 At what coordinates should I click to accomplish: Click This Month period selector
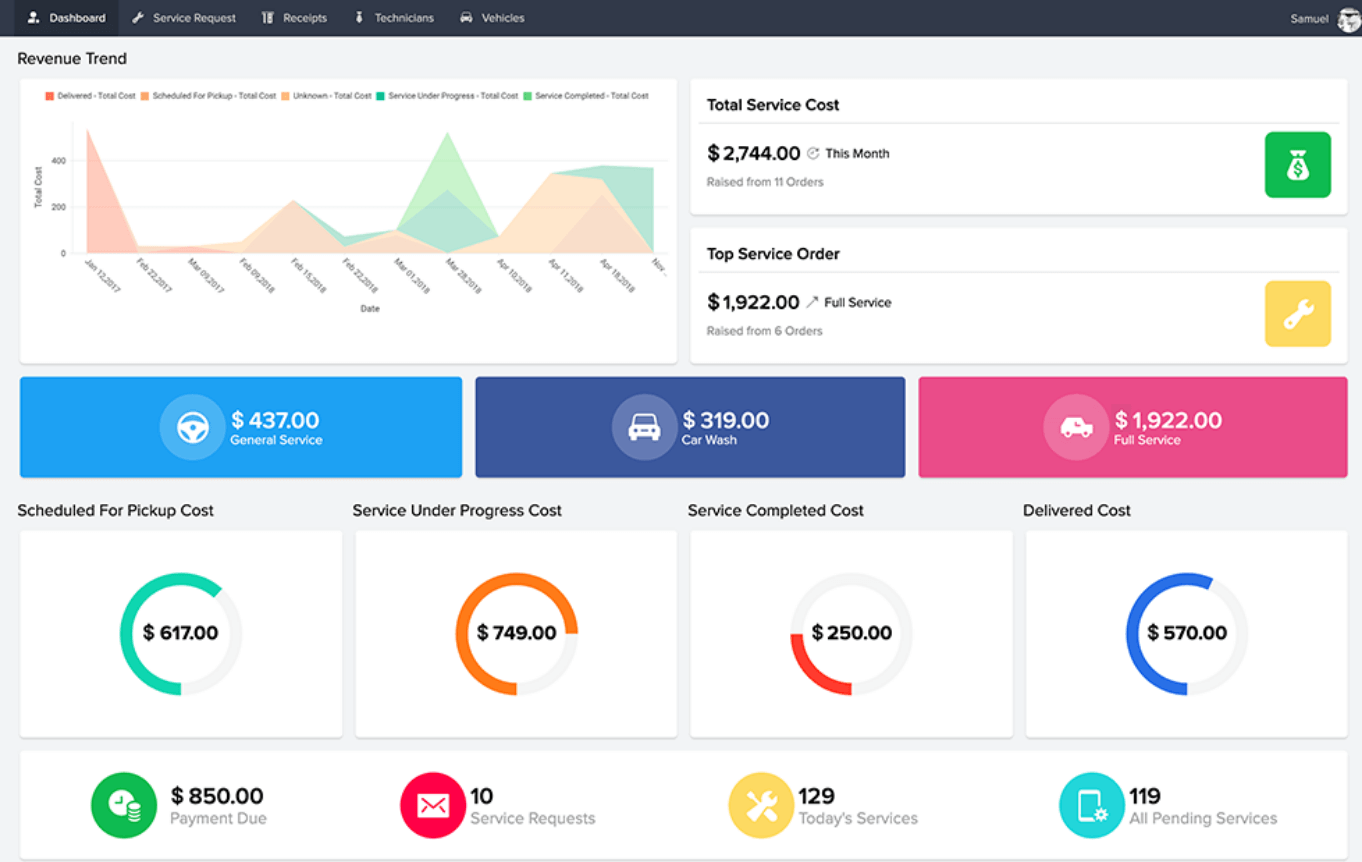click(848, 154)
